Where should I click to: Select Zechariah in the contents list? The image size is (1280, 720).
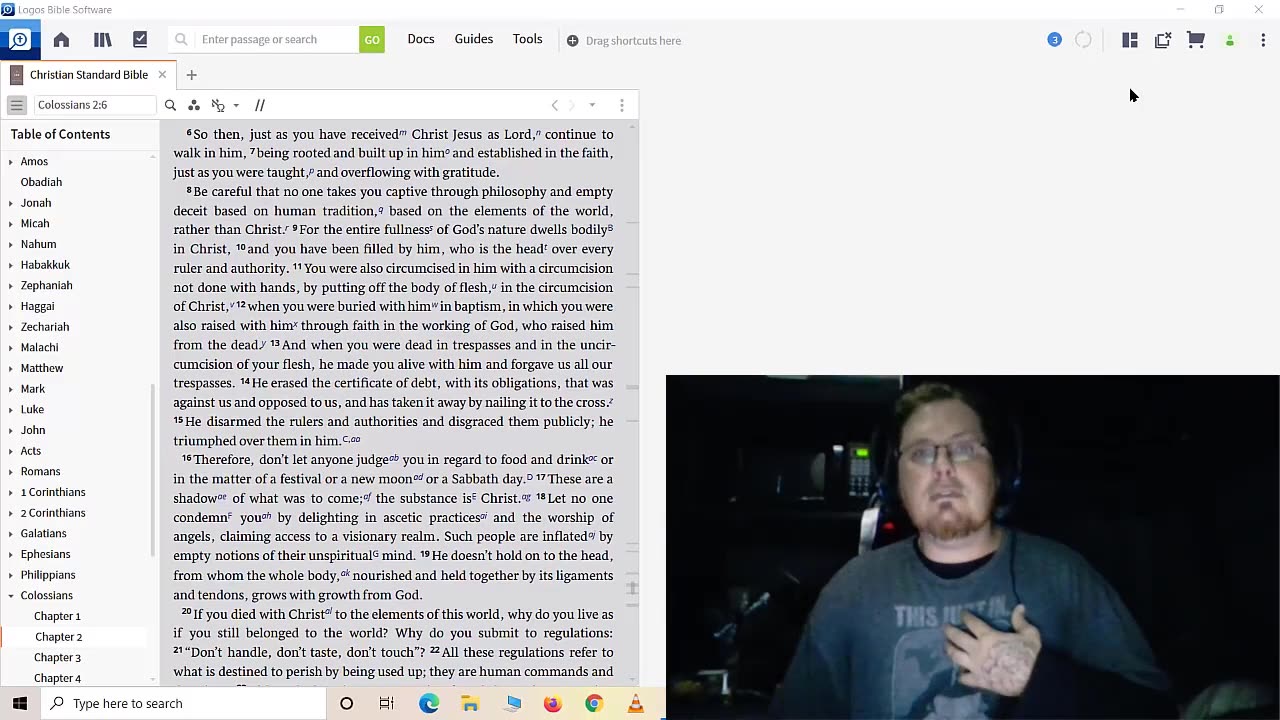(45, 327)
